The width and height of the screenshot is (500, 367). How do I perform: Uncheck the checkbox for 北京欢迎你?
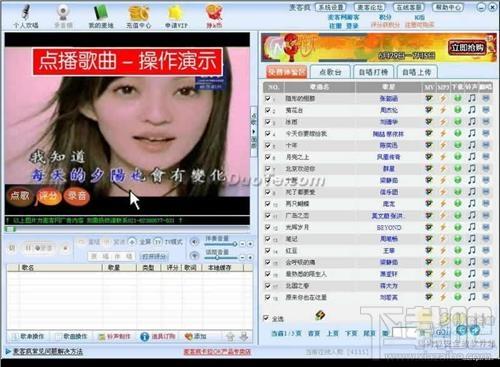(x=267, y=169)
